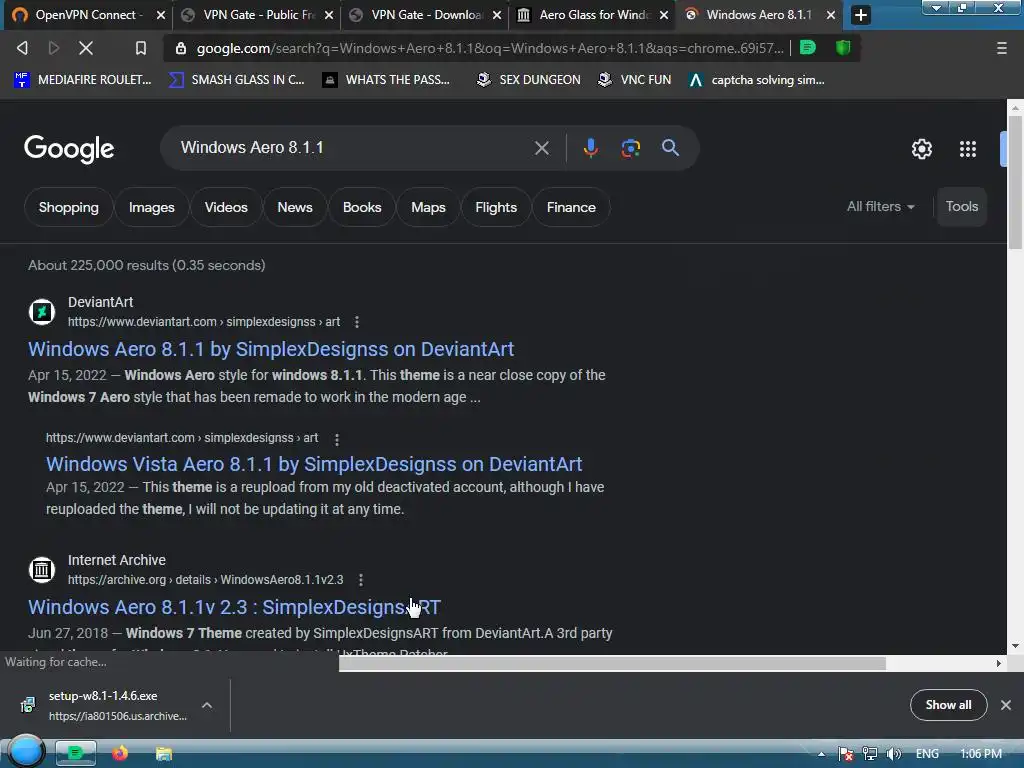This screenshot has width=1024, height=768.
Task: Open Google quick settings gear
Action: point(921,149)
